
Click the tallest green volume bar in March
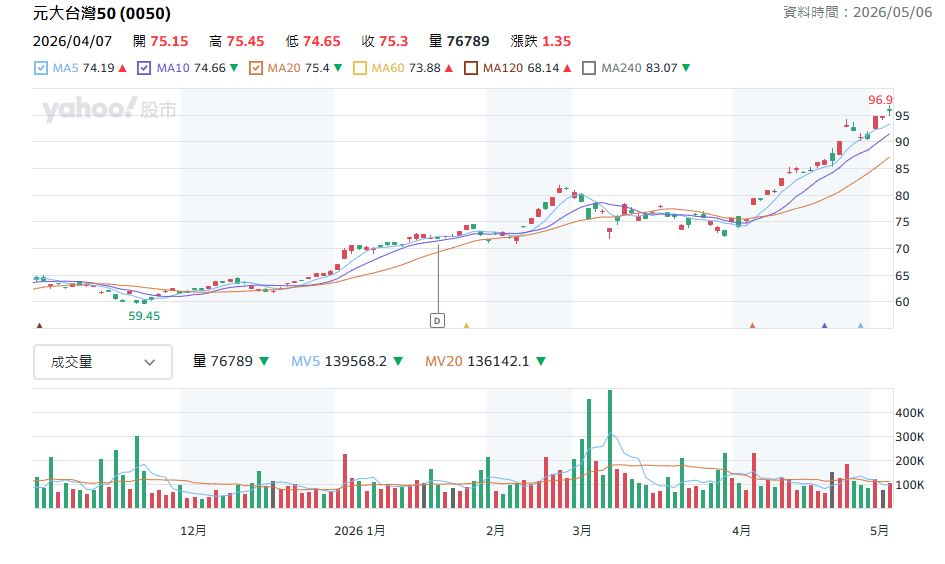[610, 449]
